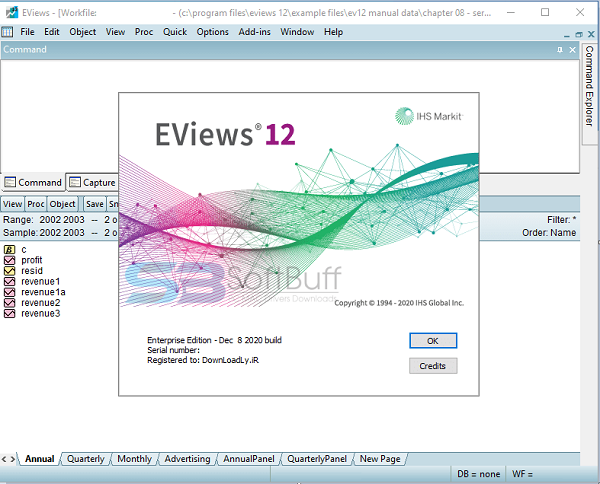600x484 pixels.
Task: Select the Quarterly page tab
Action: click(x=86, y=459)
